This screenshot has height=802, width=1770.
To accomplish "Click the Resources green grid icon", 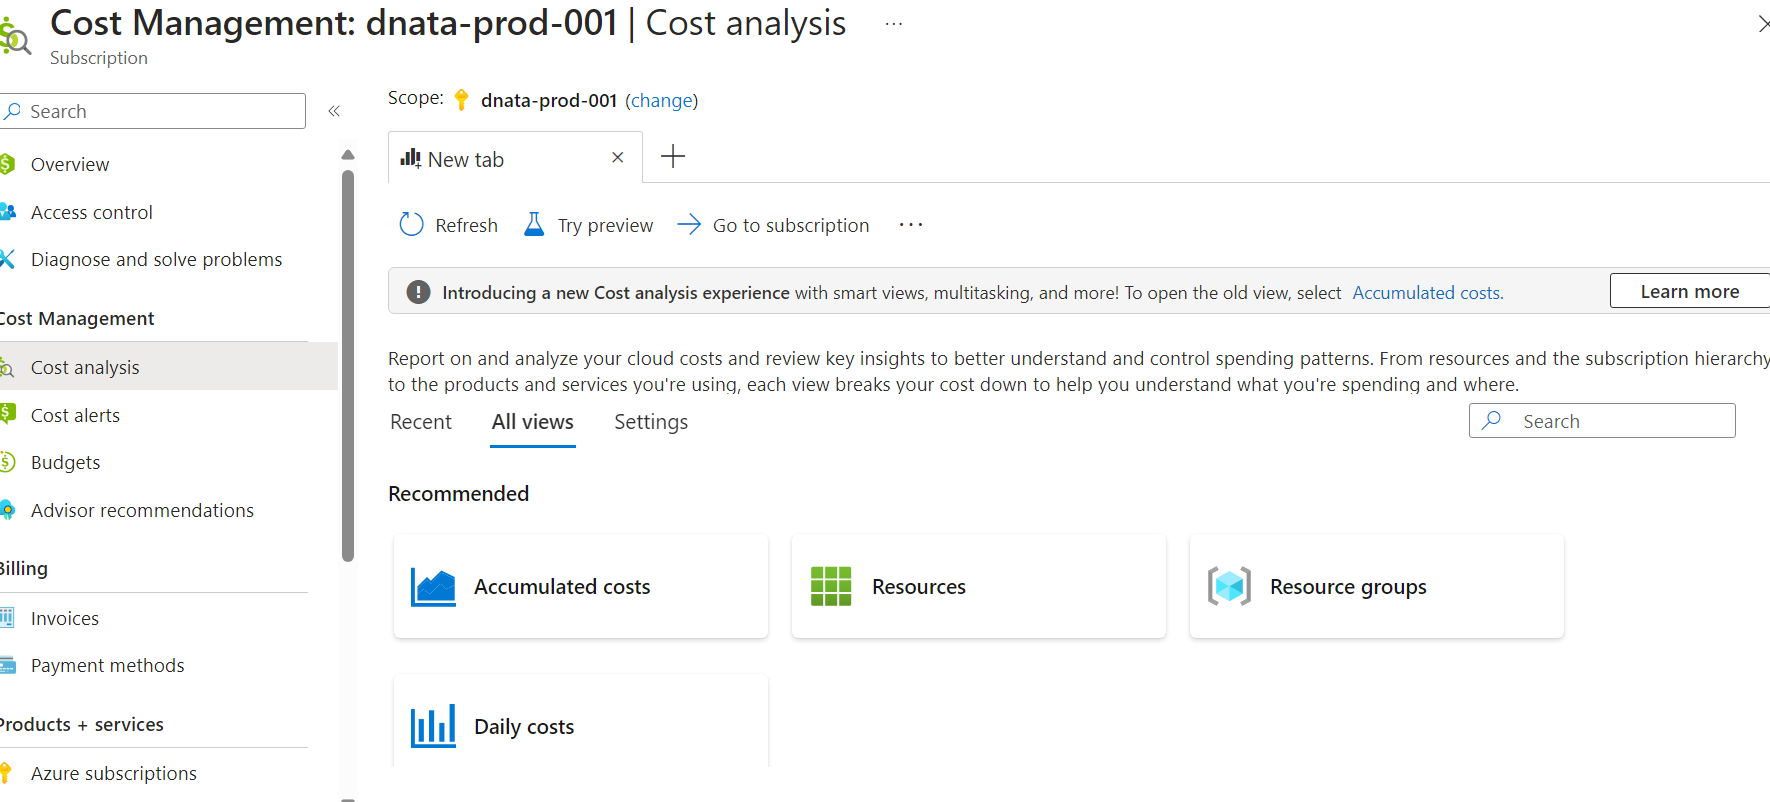I will 831,587.
